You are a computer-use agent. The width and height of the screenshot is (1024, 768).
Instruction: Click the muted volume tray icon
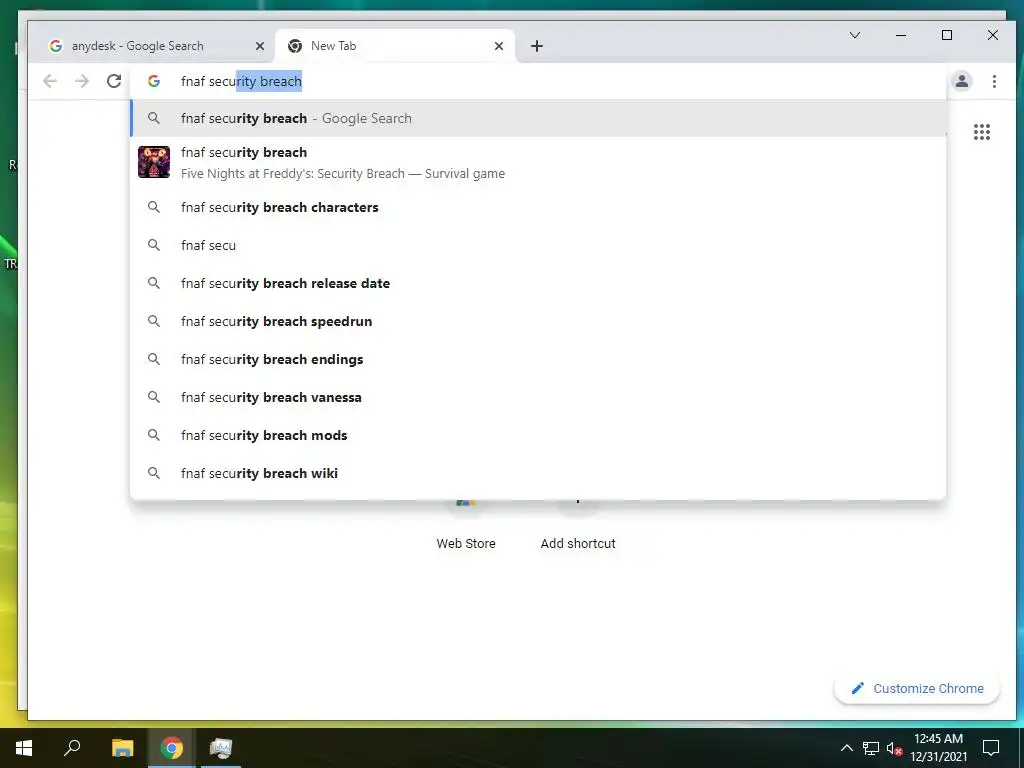point(895,748)
